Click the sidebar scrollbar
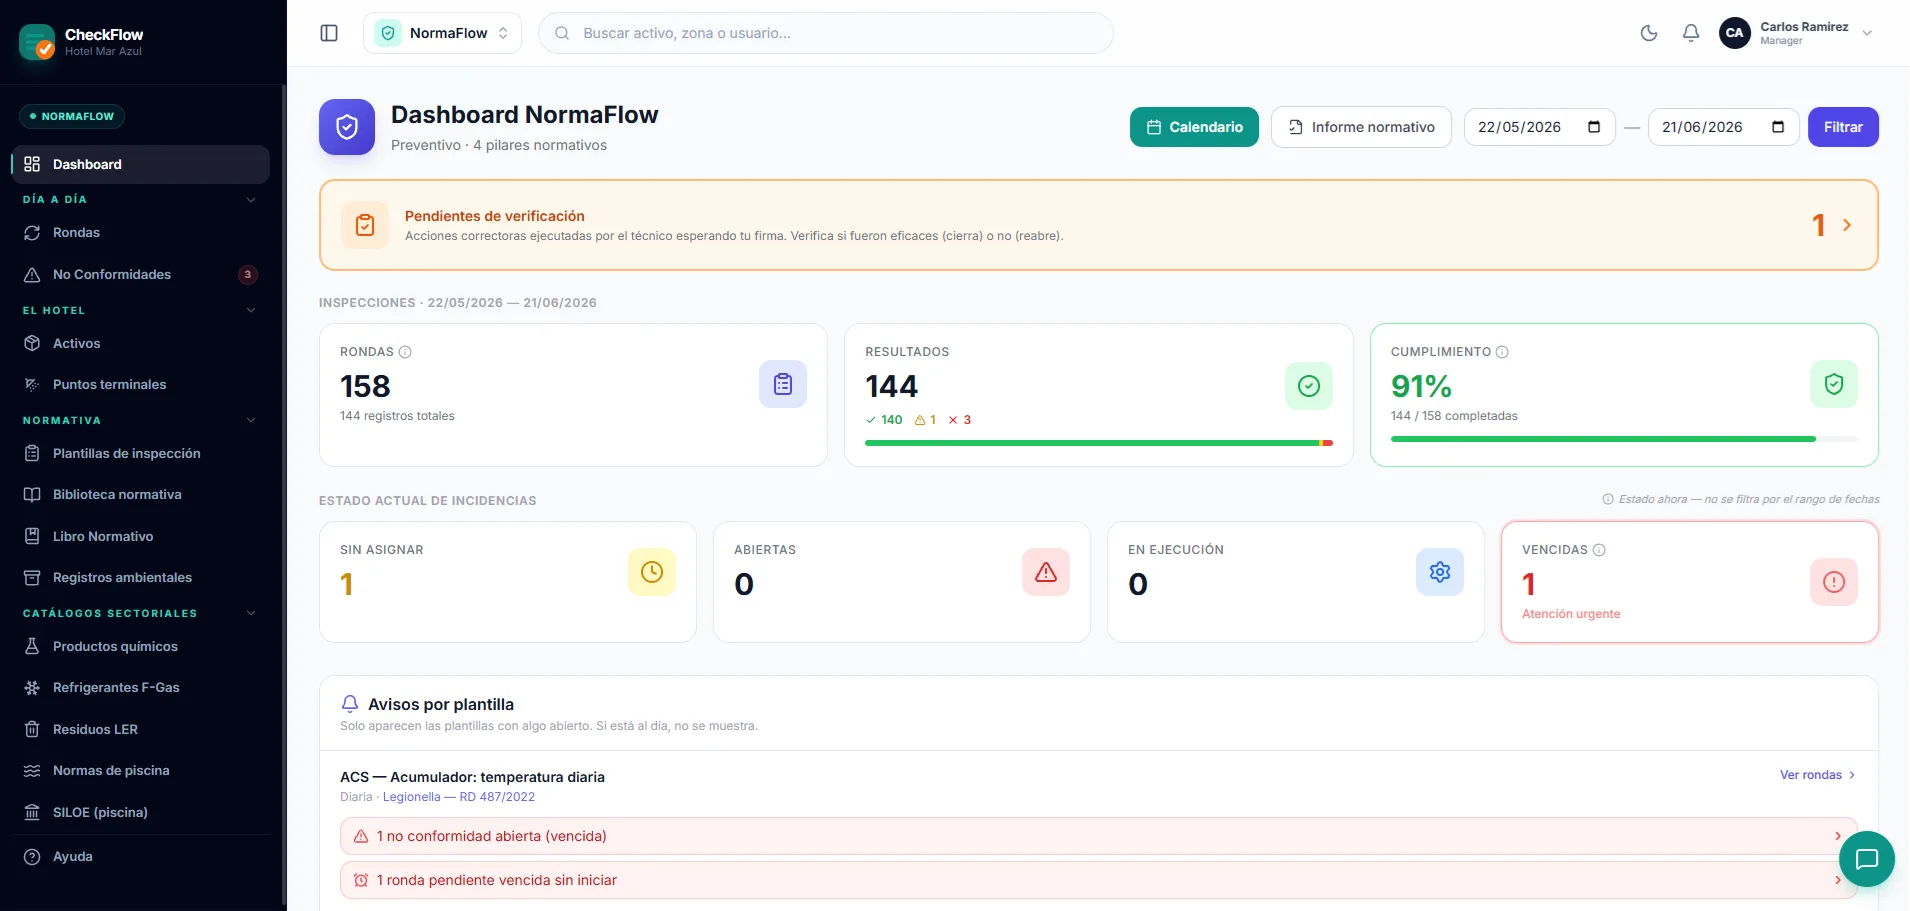The image size is (1910, 911). 284,495
